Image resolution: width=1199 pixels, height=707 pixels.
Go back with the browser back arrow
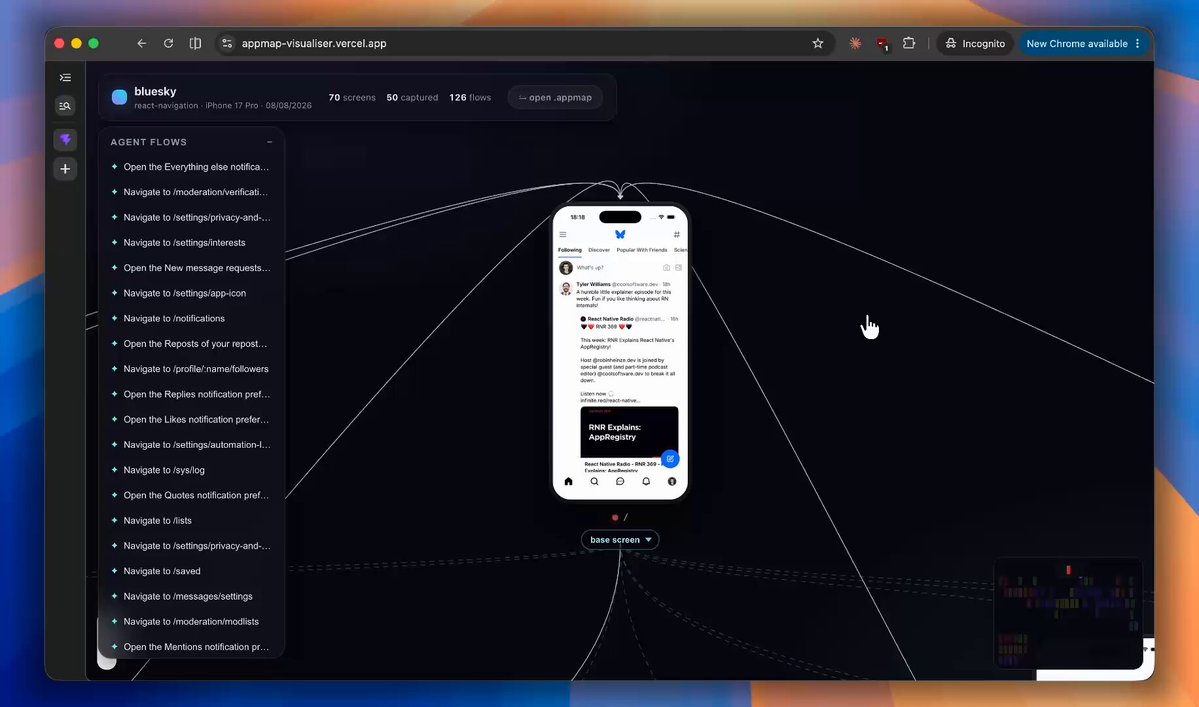(141, 44)
